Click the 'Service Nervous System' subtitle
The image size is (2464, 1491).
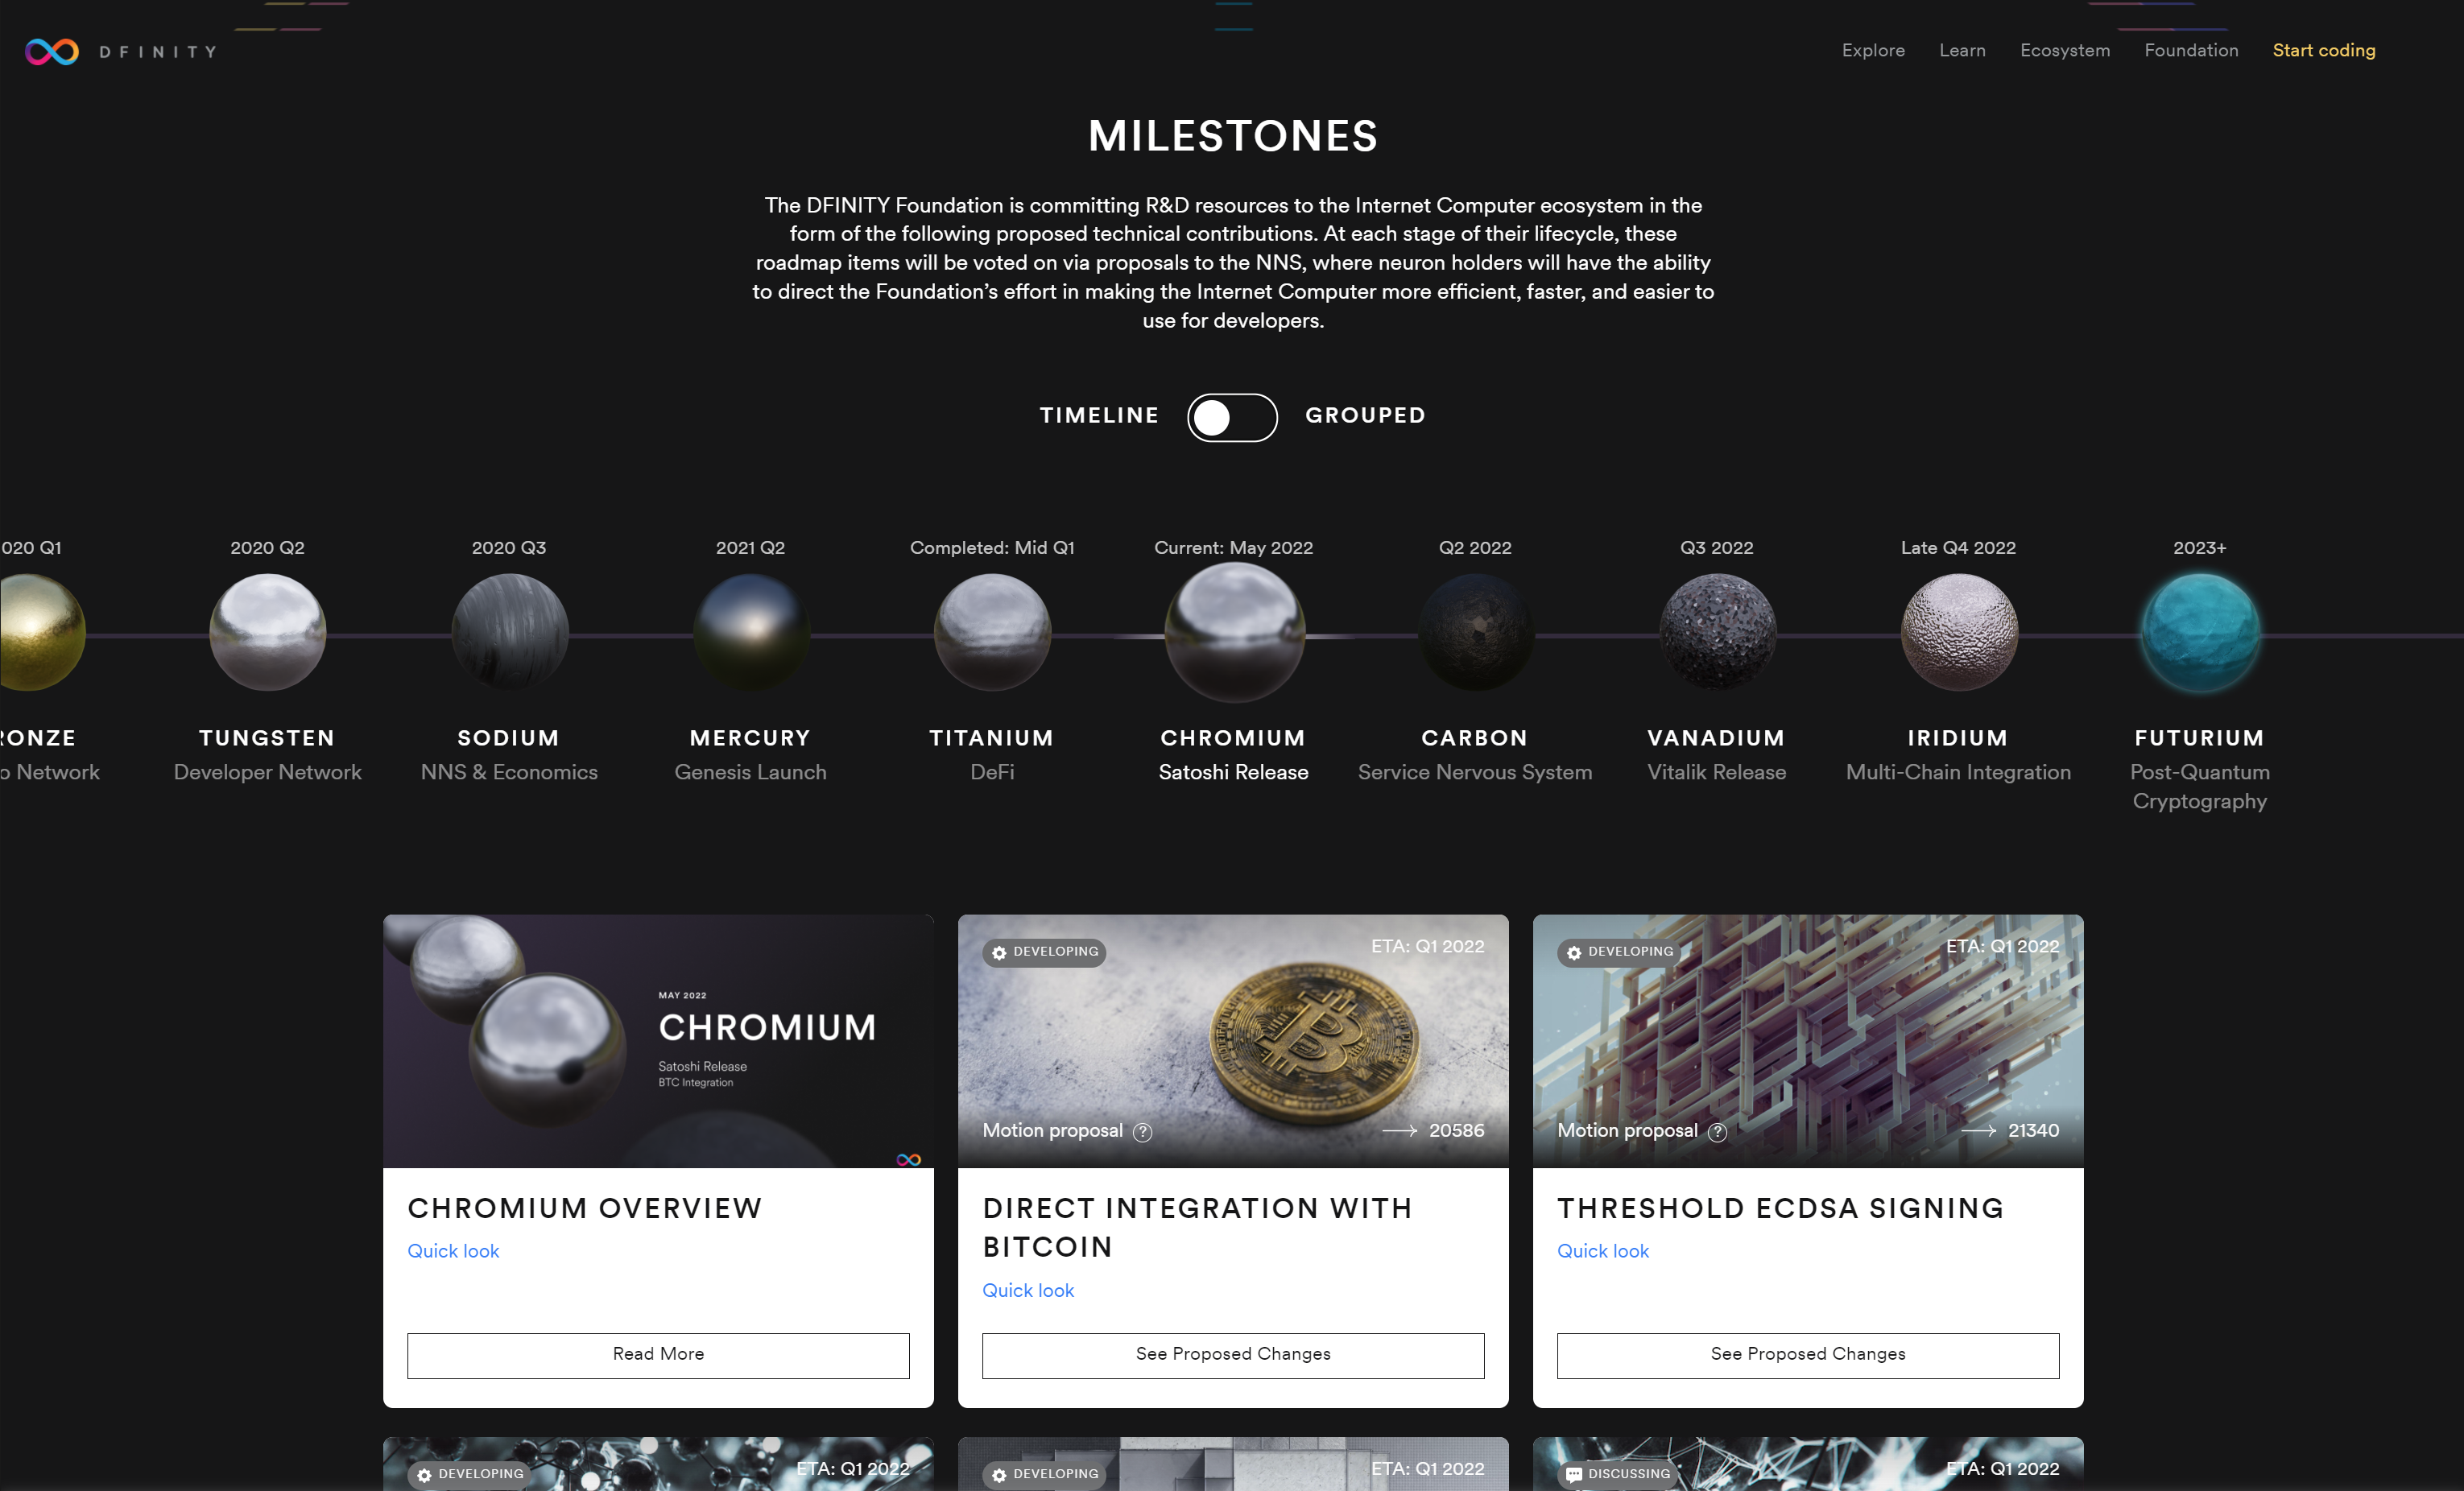[1475, 772]
